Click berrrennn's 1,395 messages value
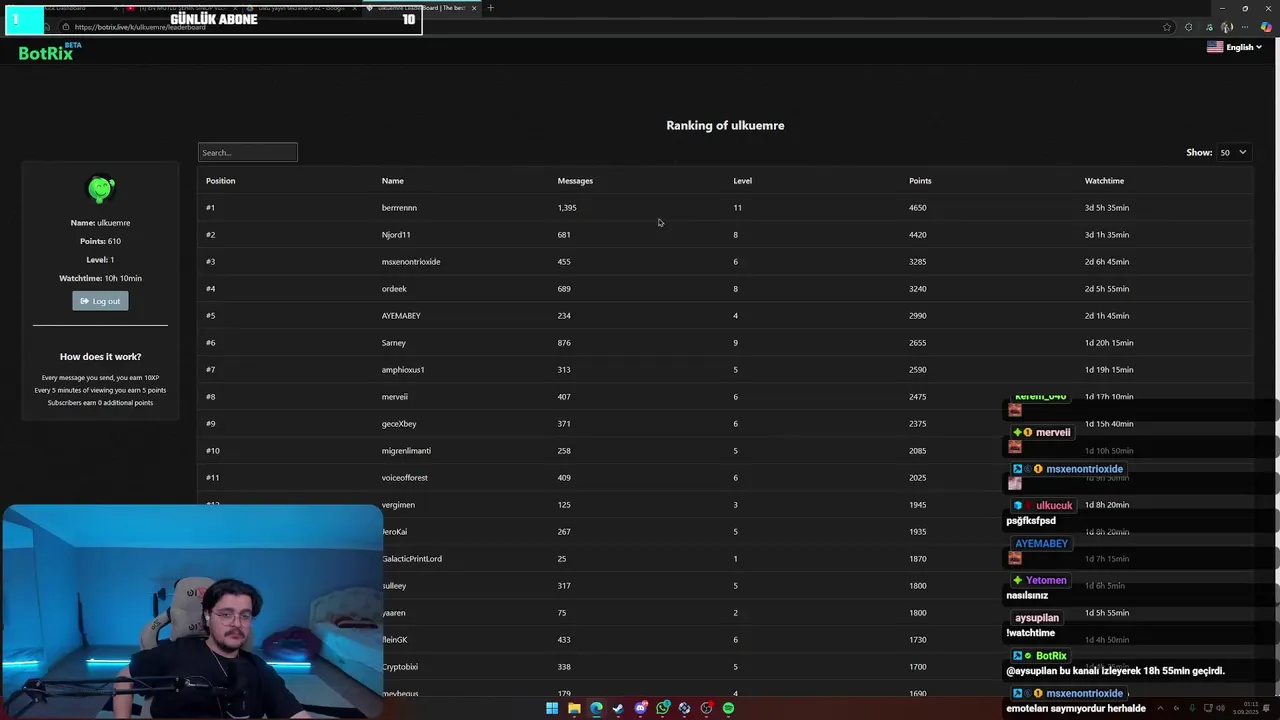The height and width of the screenshot is (720, 1280). tap(567, 208)
